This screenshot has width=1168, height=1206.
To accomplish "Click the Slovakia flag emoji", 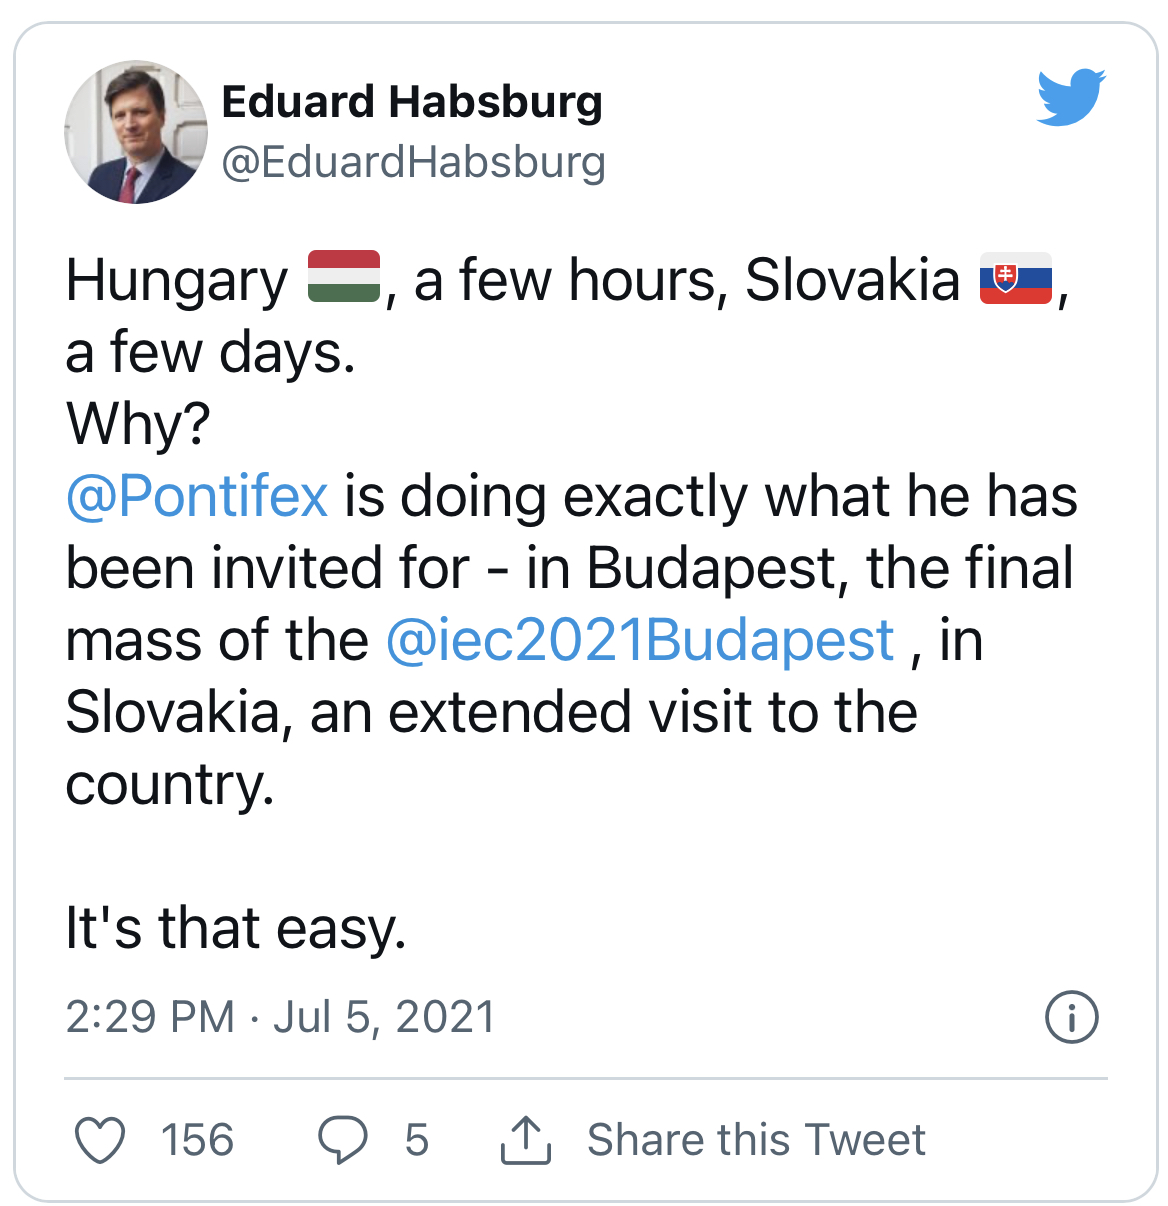I will coord(1015,277).
